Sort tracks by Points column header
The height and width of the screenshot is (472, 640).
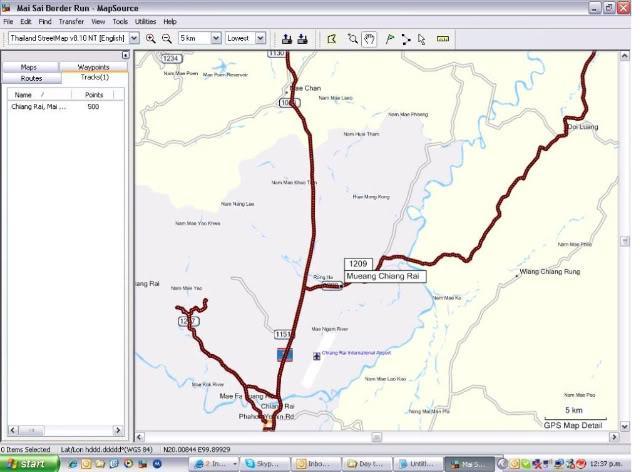tap(93, 95)
